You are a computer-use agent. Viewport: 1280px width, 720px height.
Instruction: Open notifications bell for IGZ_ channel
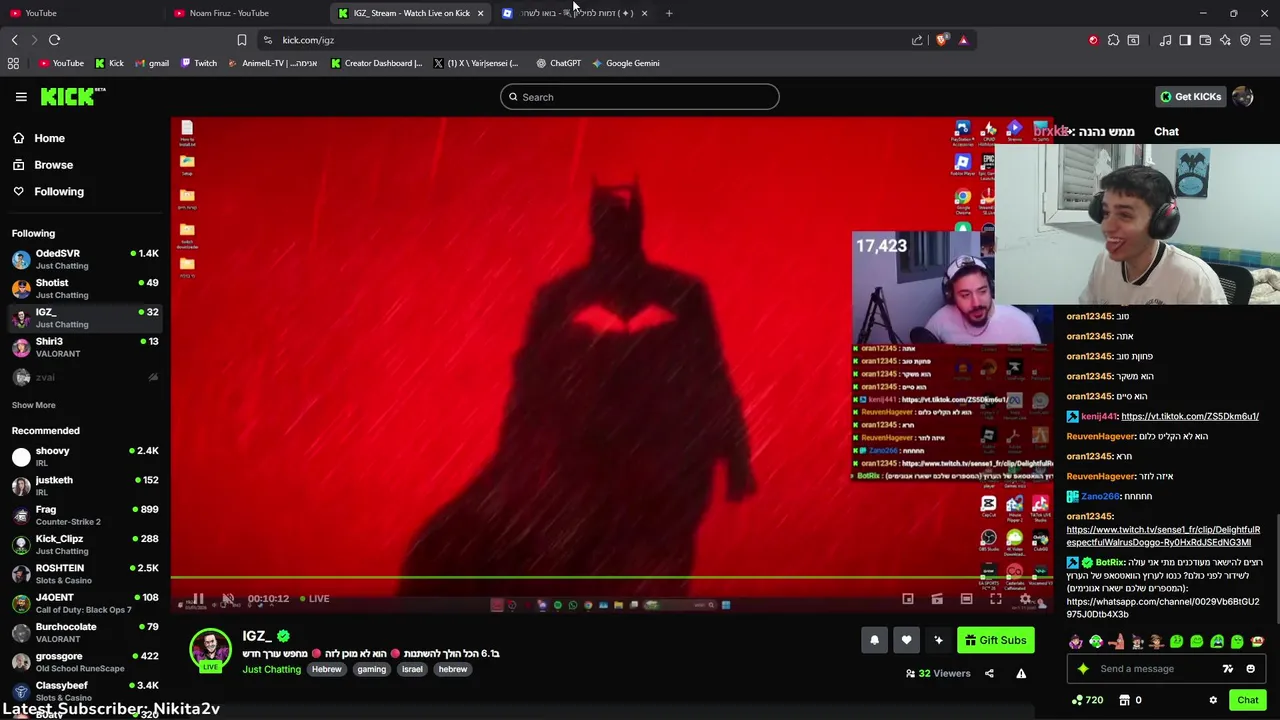[874, 640]
